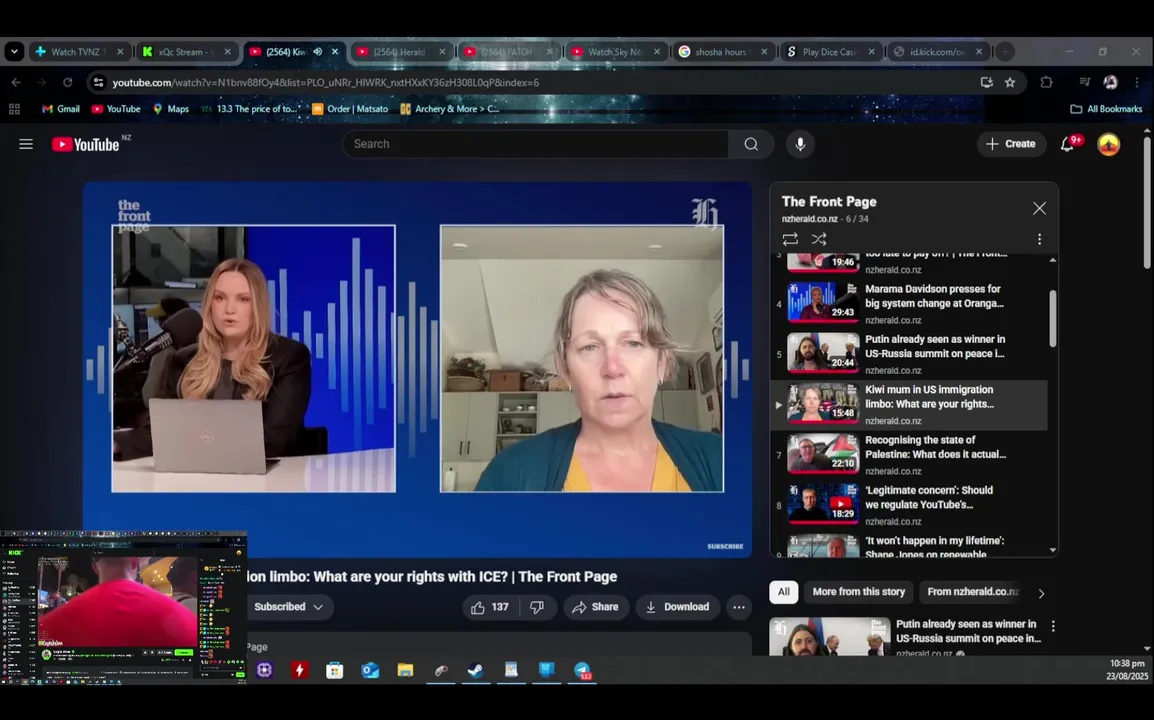Reload the current page

(x=68, y=82)
